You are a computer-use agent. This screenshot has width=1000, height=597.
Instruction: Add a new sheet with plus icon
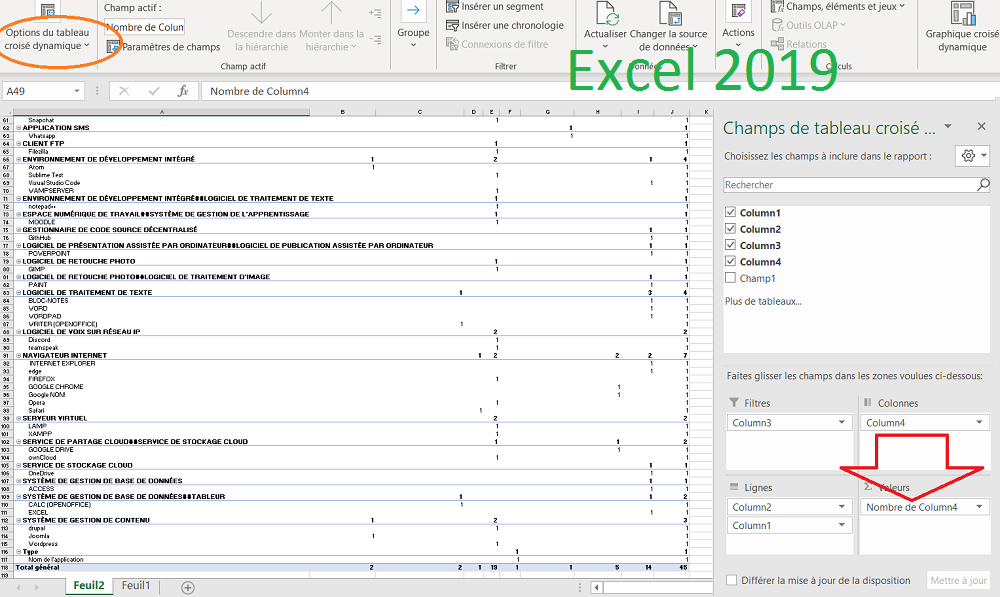click(187, 587)
